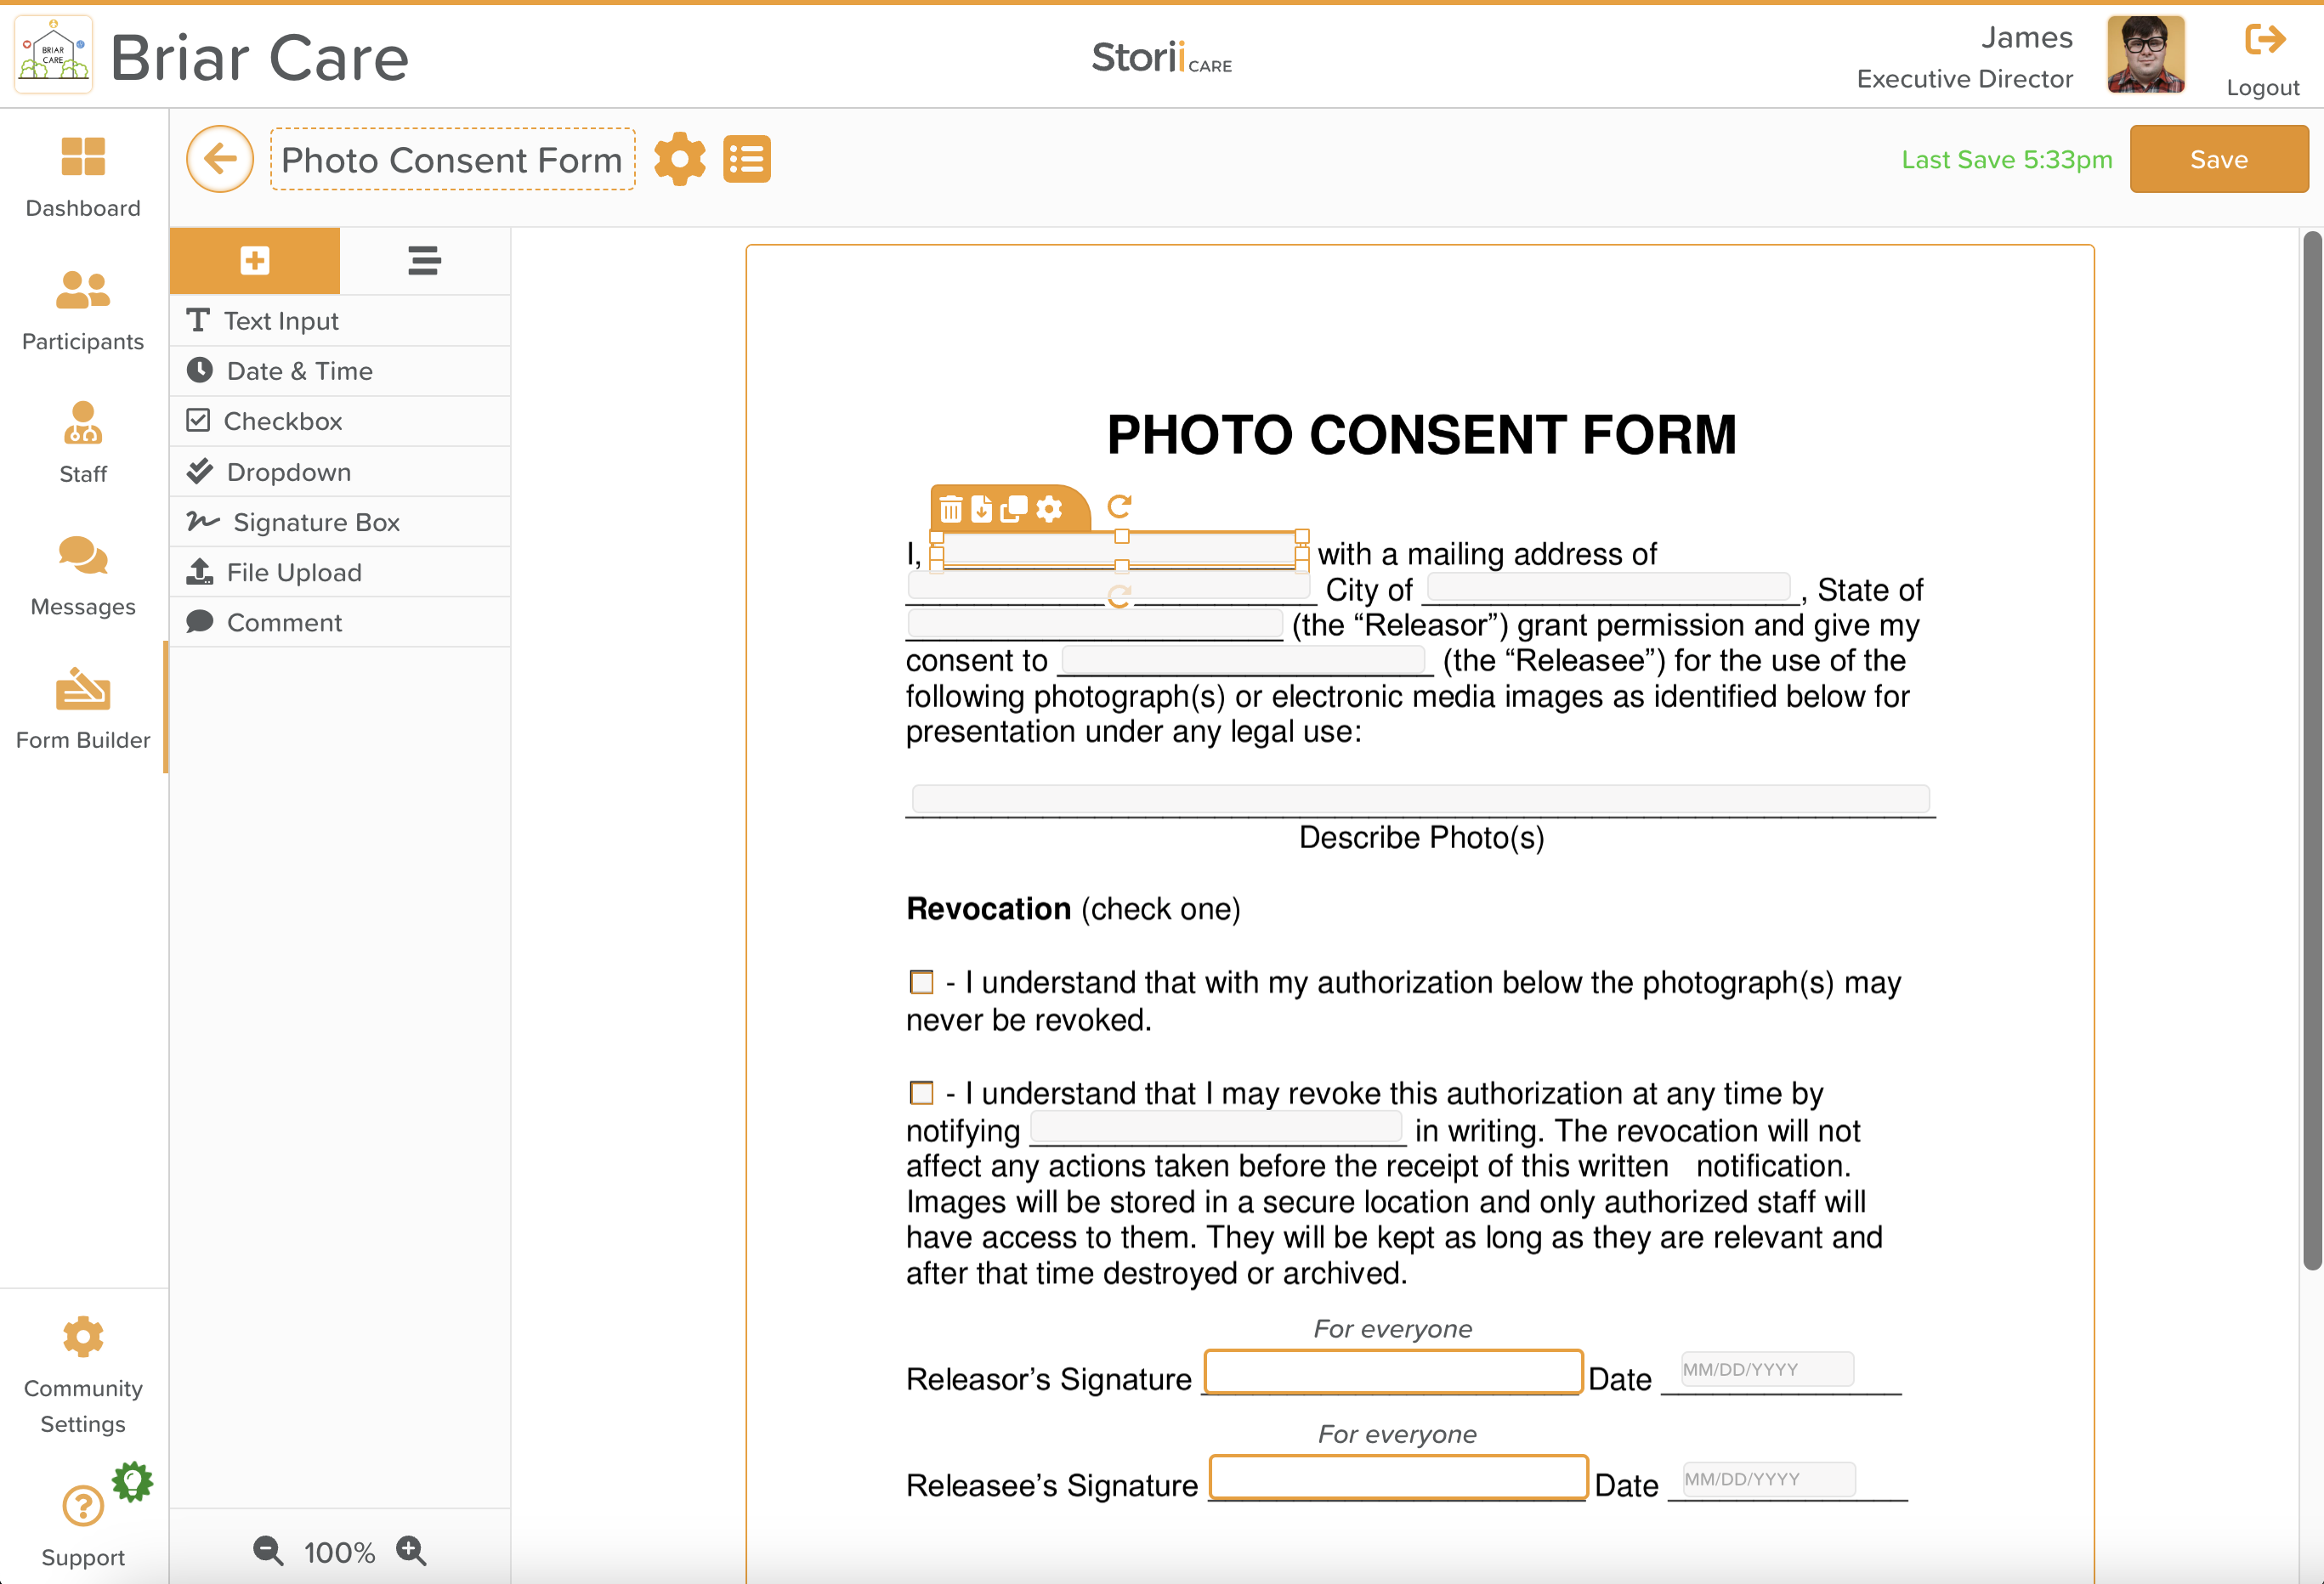The width and height of the screenshot is (2324, 1584).
Task: Add a File Upload field
Action: coord(340,572)
